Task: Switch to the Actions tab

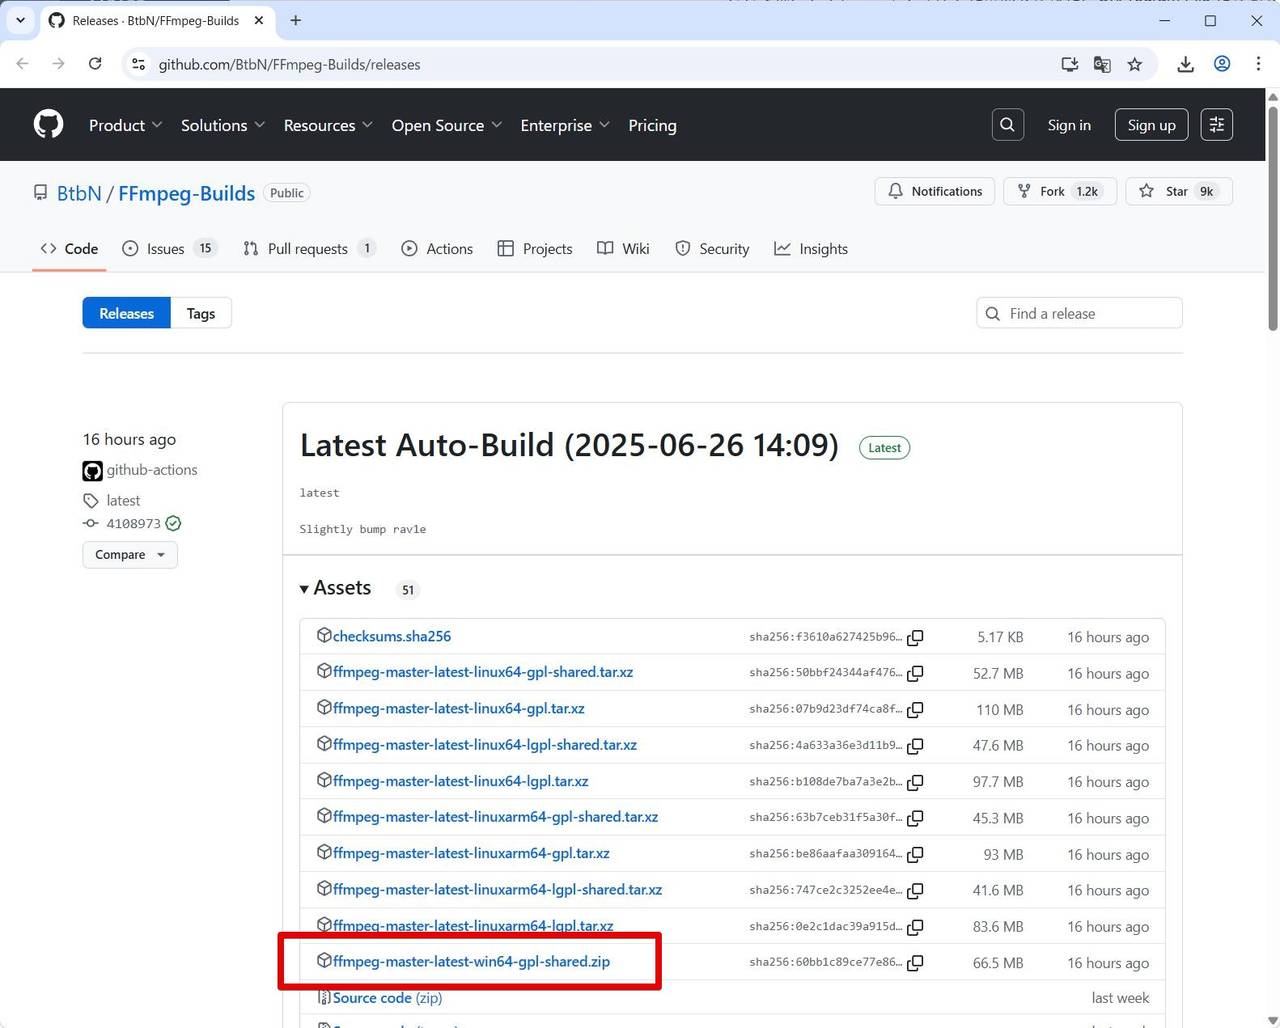Action: [437, 249]
